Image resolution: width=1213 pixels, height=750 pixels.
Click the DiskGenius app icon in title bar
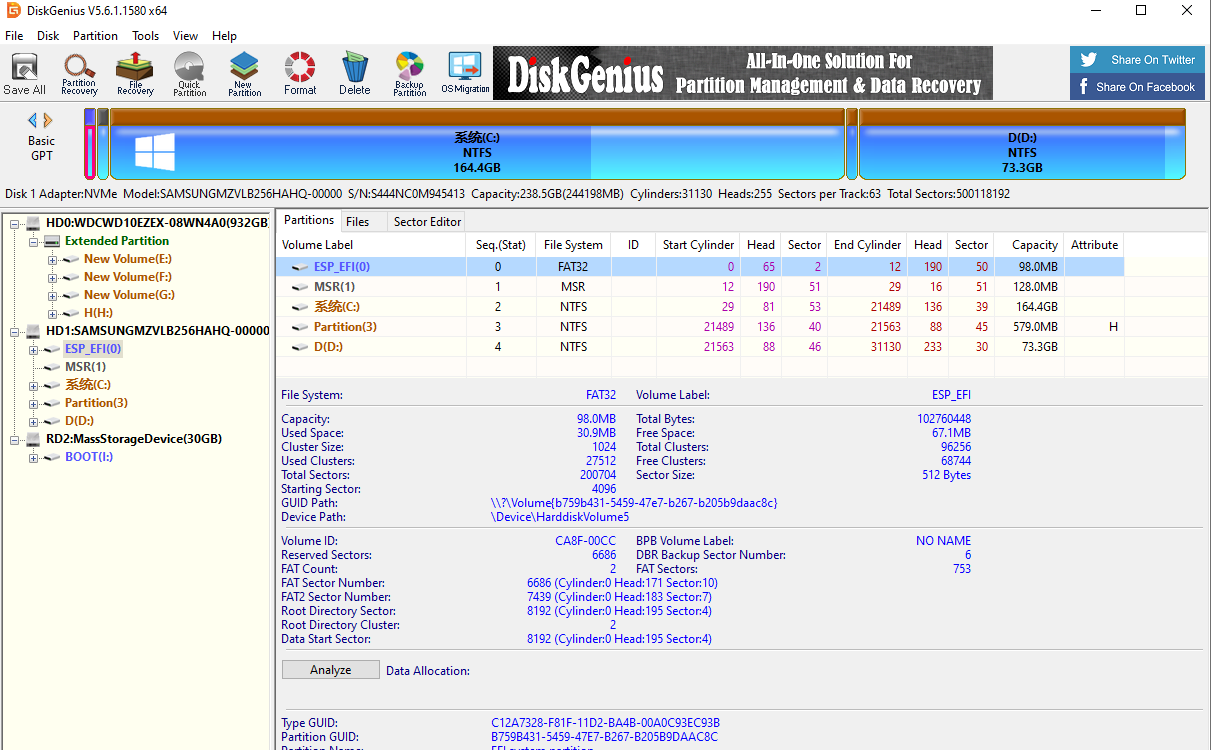14,11
